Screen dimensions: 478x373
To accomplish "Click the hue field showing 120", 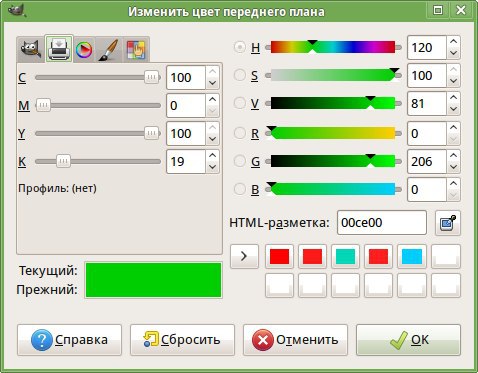I will [x=427, y=47].
